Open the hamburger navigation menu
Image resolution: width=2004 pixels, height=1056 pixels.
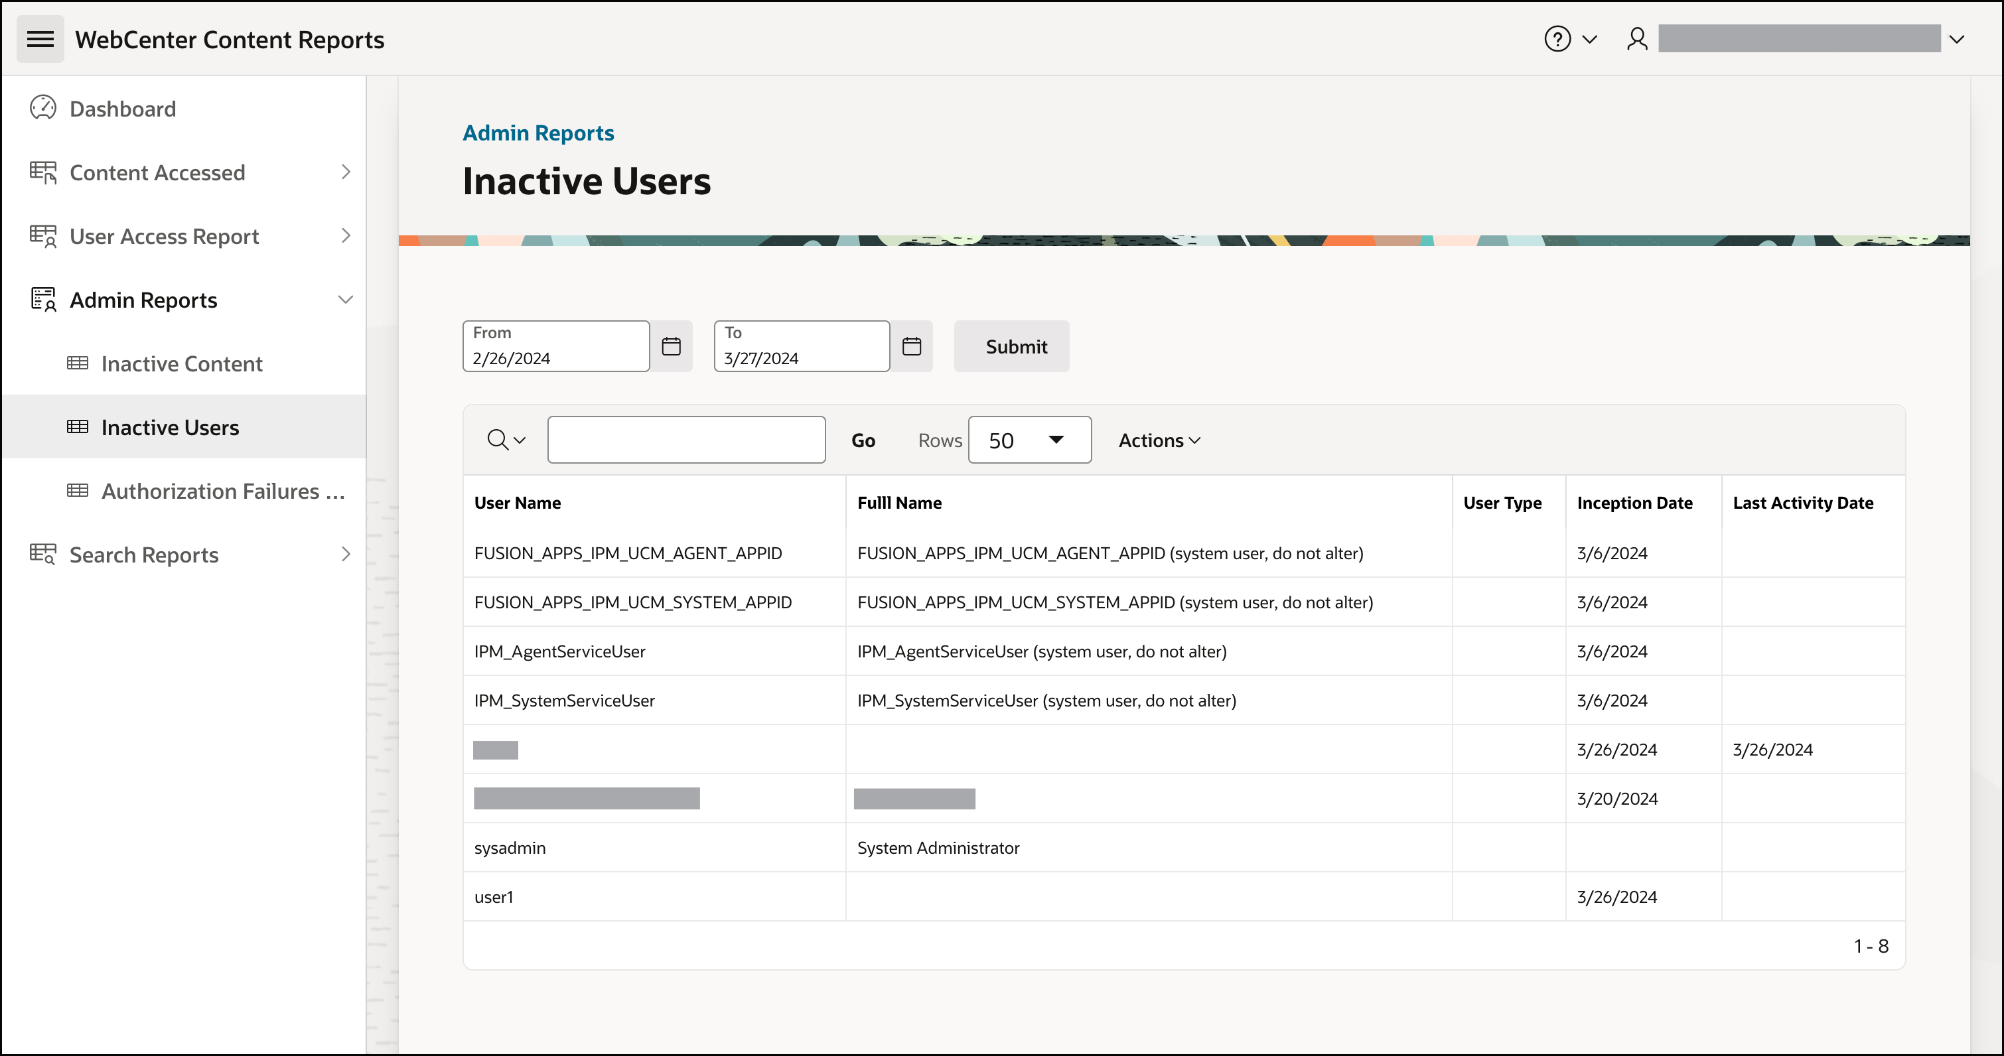tap(40, 39)
